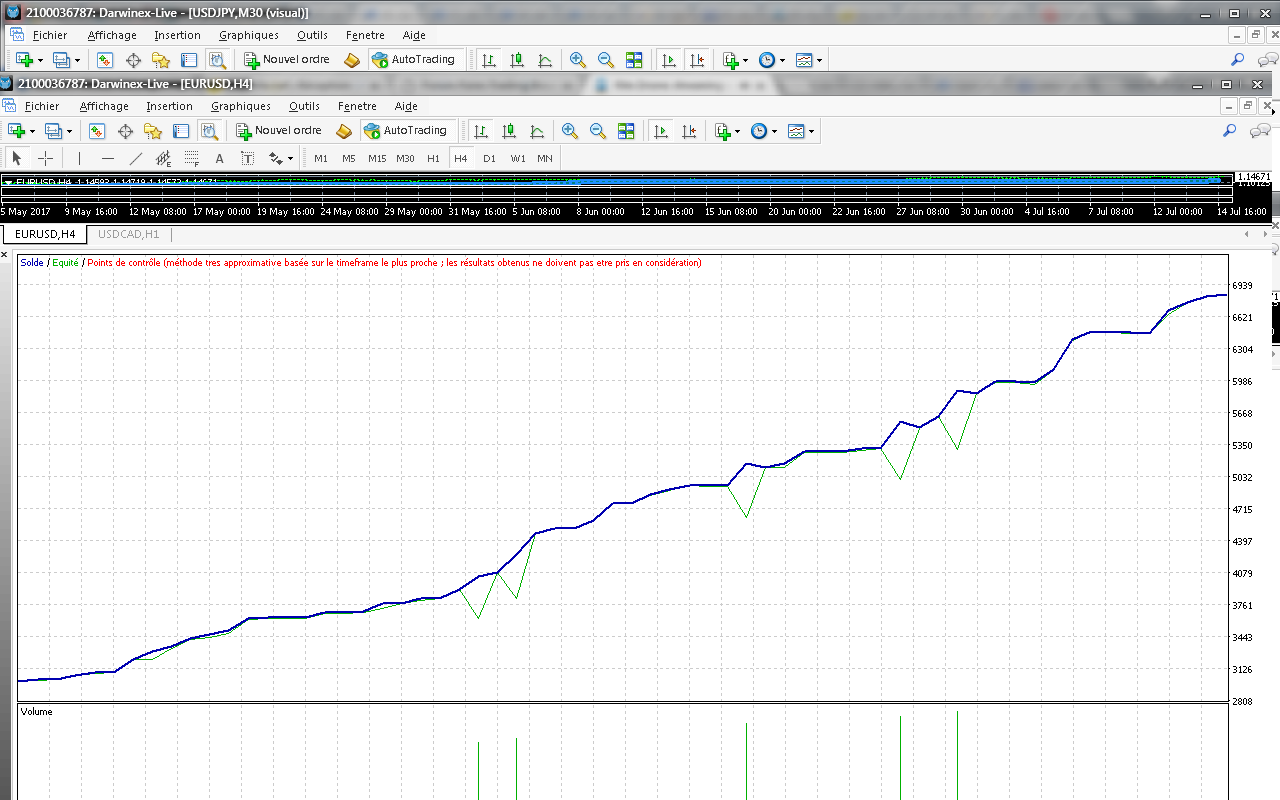
Task: Select the Crosshair tool in the drawing toolbar
Action: click(45, 158)
